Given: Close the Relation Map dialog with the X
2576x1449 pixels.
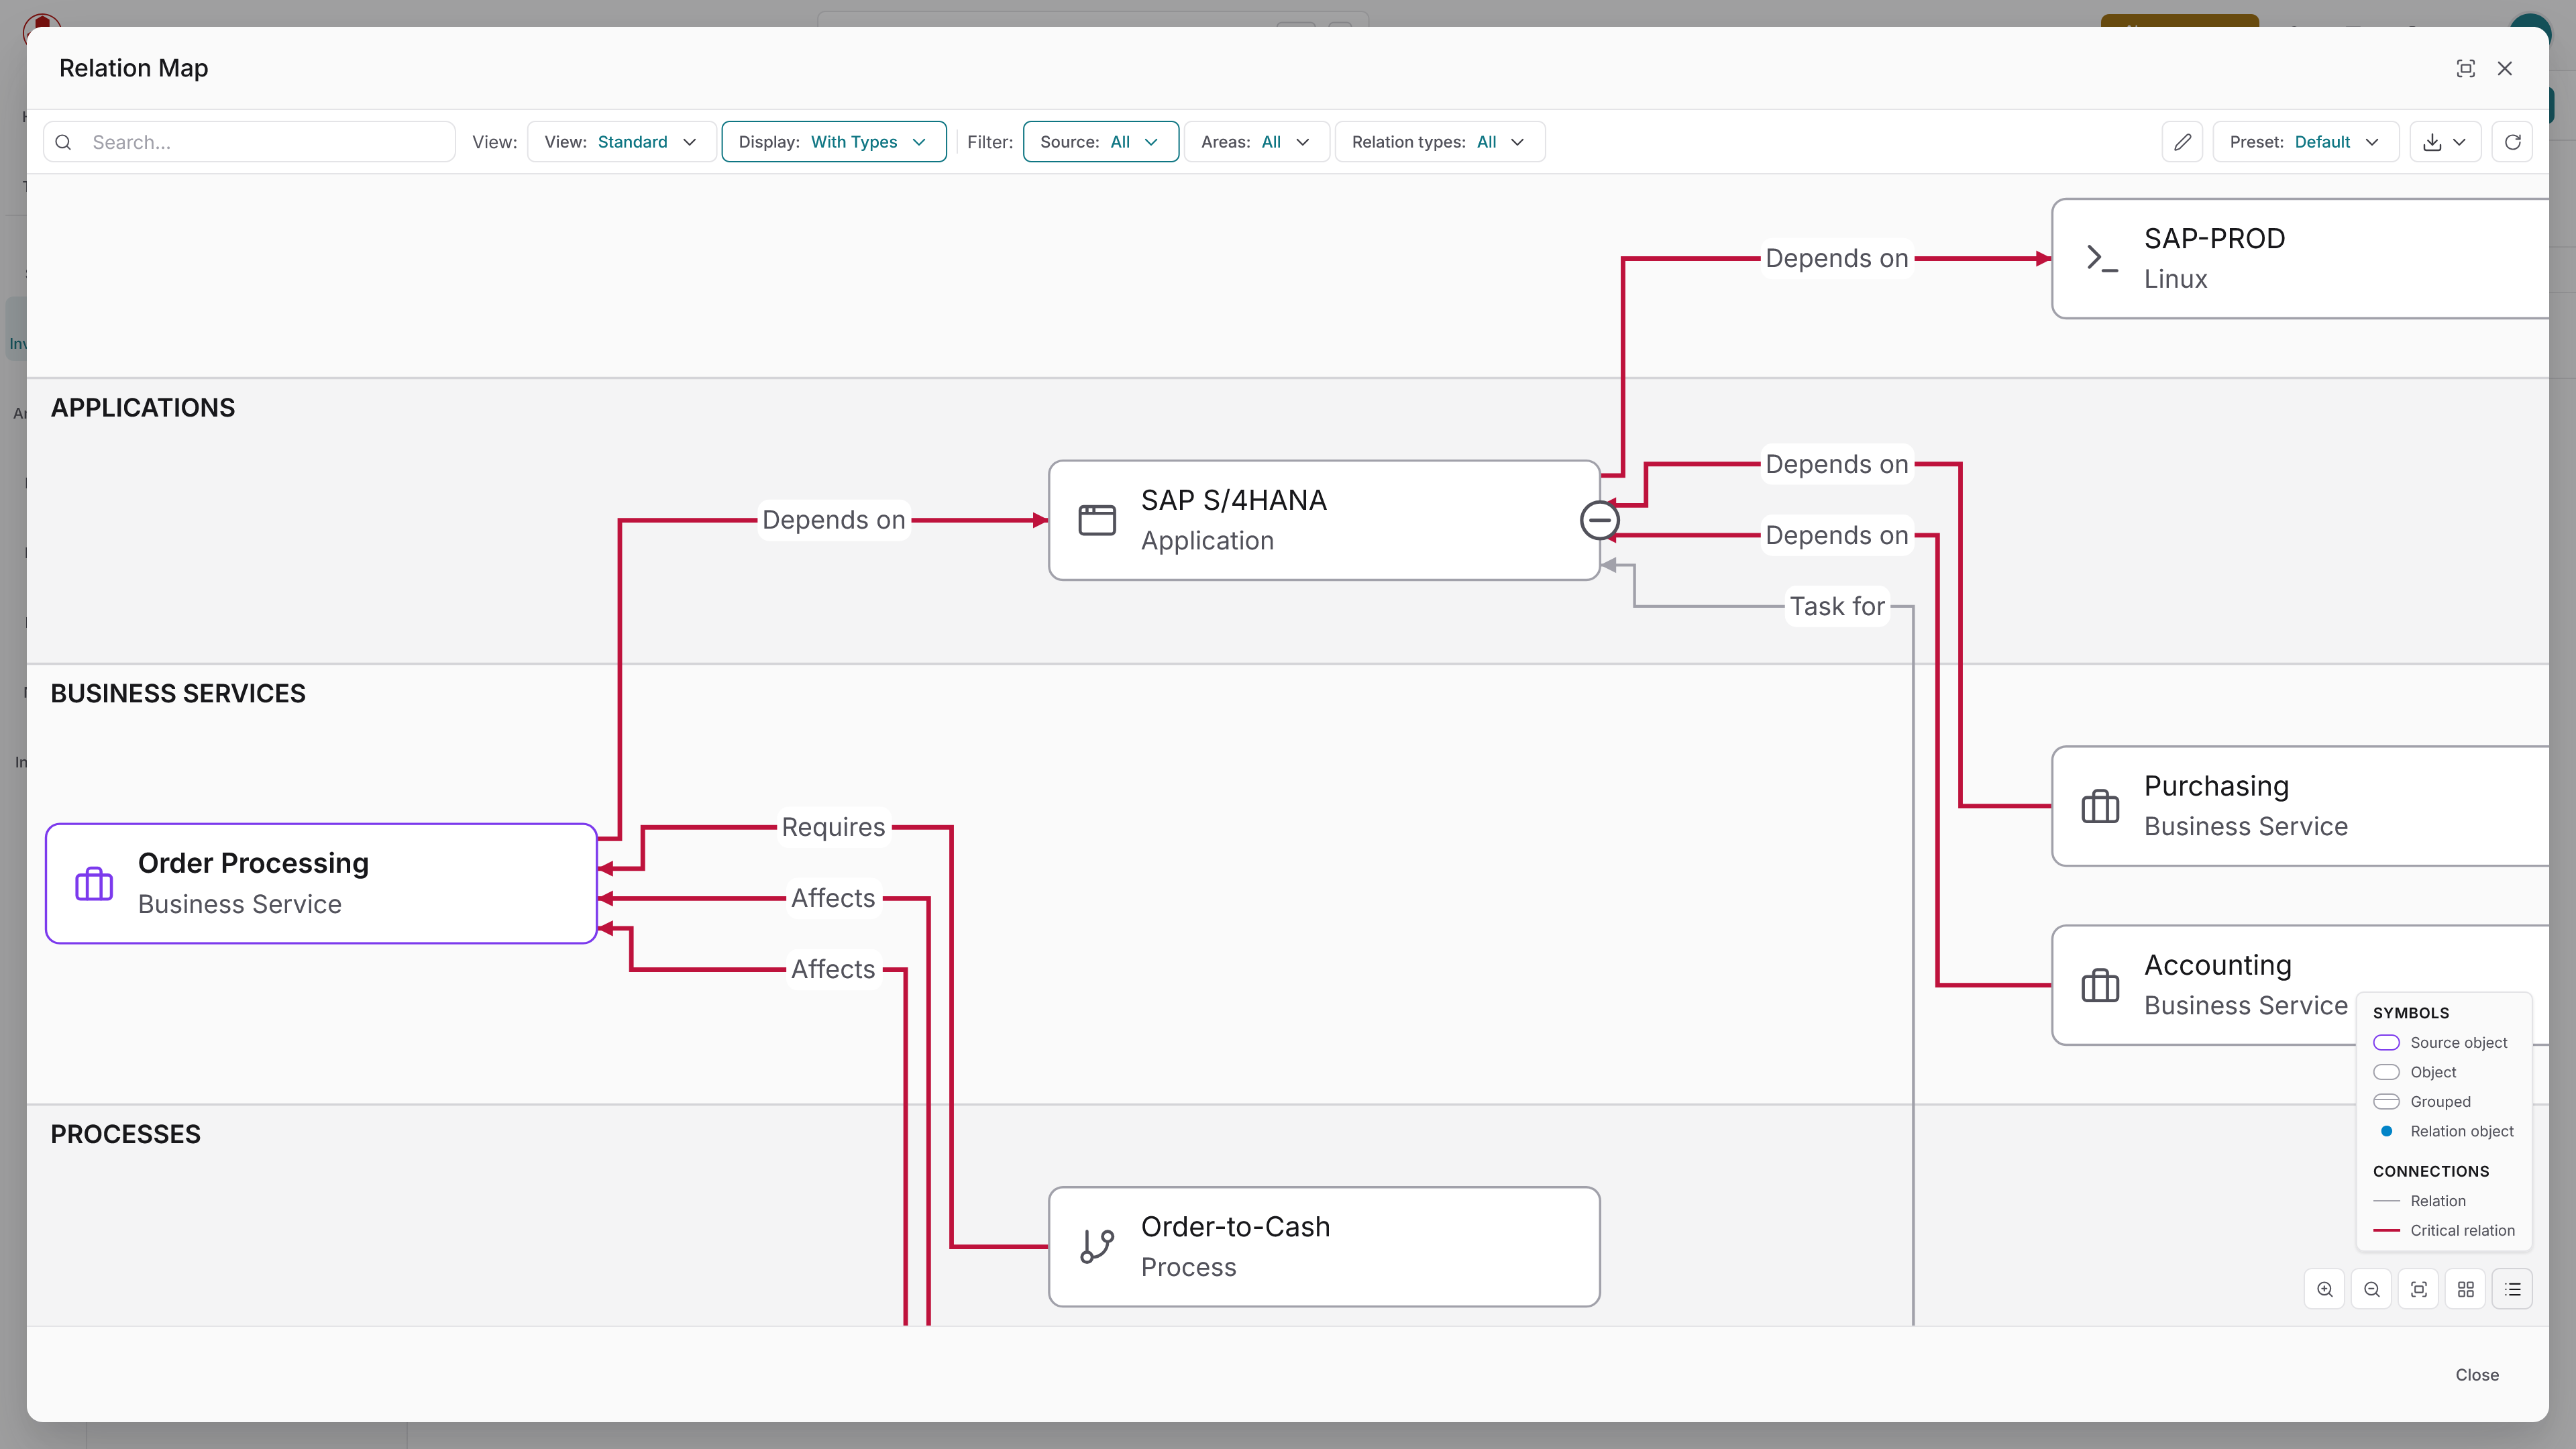Looking at the screenshot, I should pos(2504,68).
